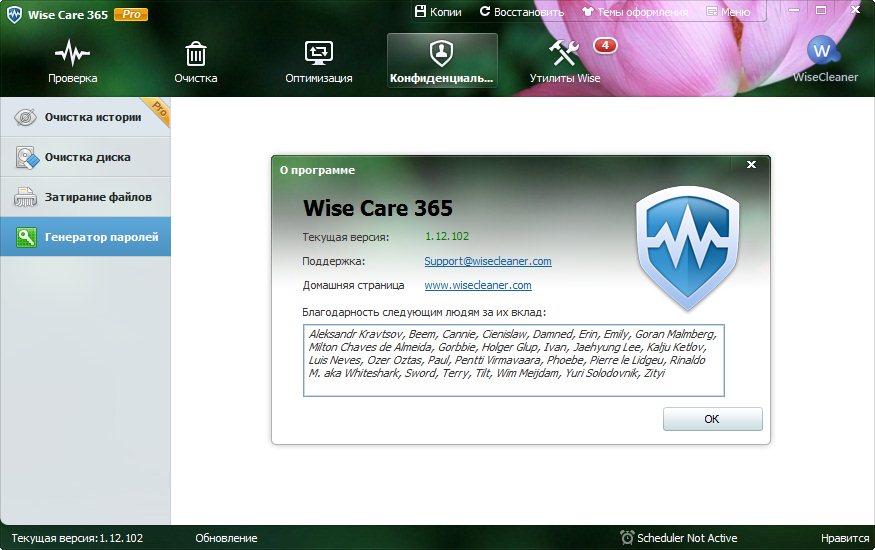Switch to the Оптимизация section
The height and width of the screenshot is (550, 875).
tap(318, 61)
